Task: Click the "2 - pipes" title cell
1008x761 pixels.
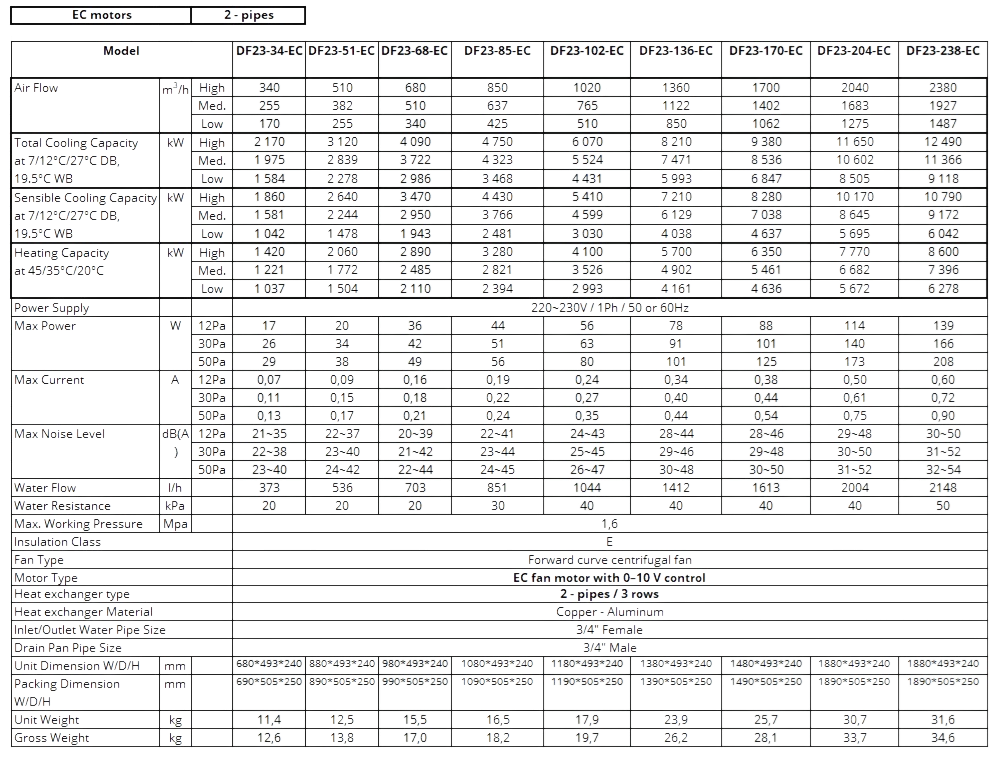Action: pyautogui.click(x=248, y=15)
